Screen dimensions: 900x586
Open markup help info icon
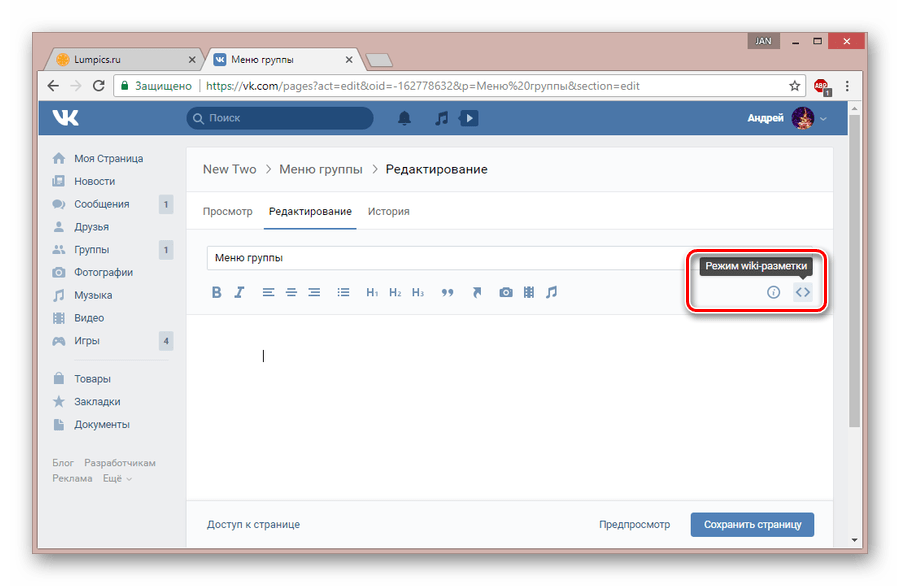coord(774,292)
